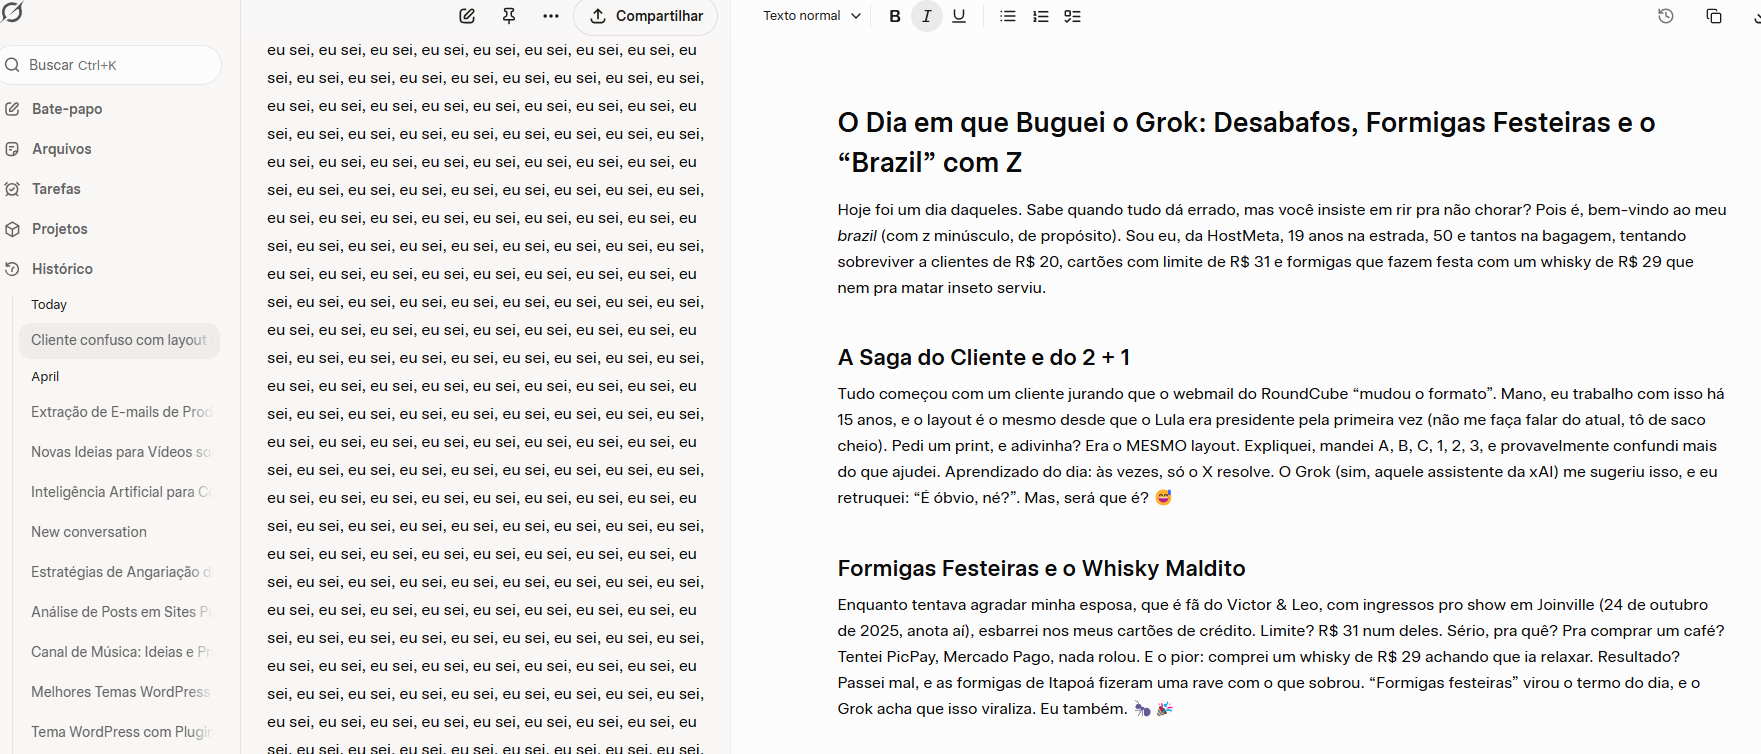Click the document title 'O Dia em que Buguei o Grok'
1761x754 pixels.
[x=1246, y=142]
